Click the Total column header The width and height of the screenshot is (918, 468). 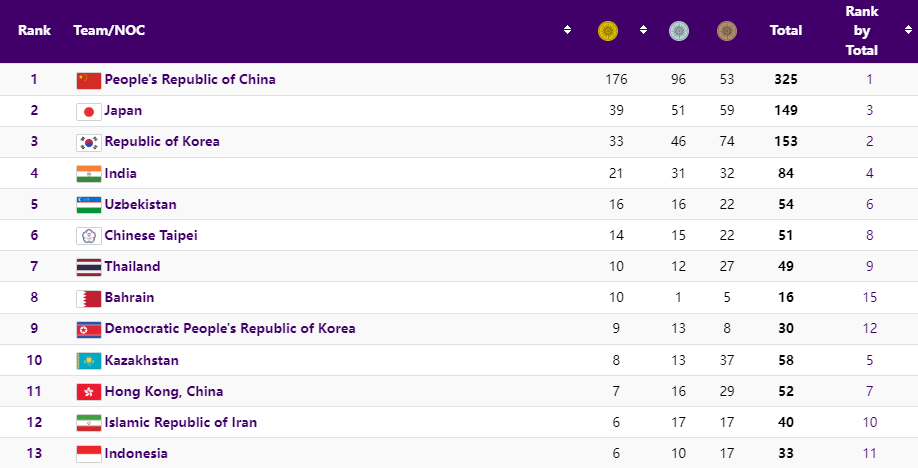pyautogui.click(x=786, y=30)
